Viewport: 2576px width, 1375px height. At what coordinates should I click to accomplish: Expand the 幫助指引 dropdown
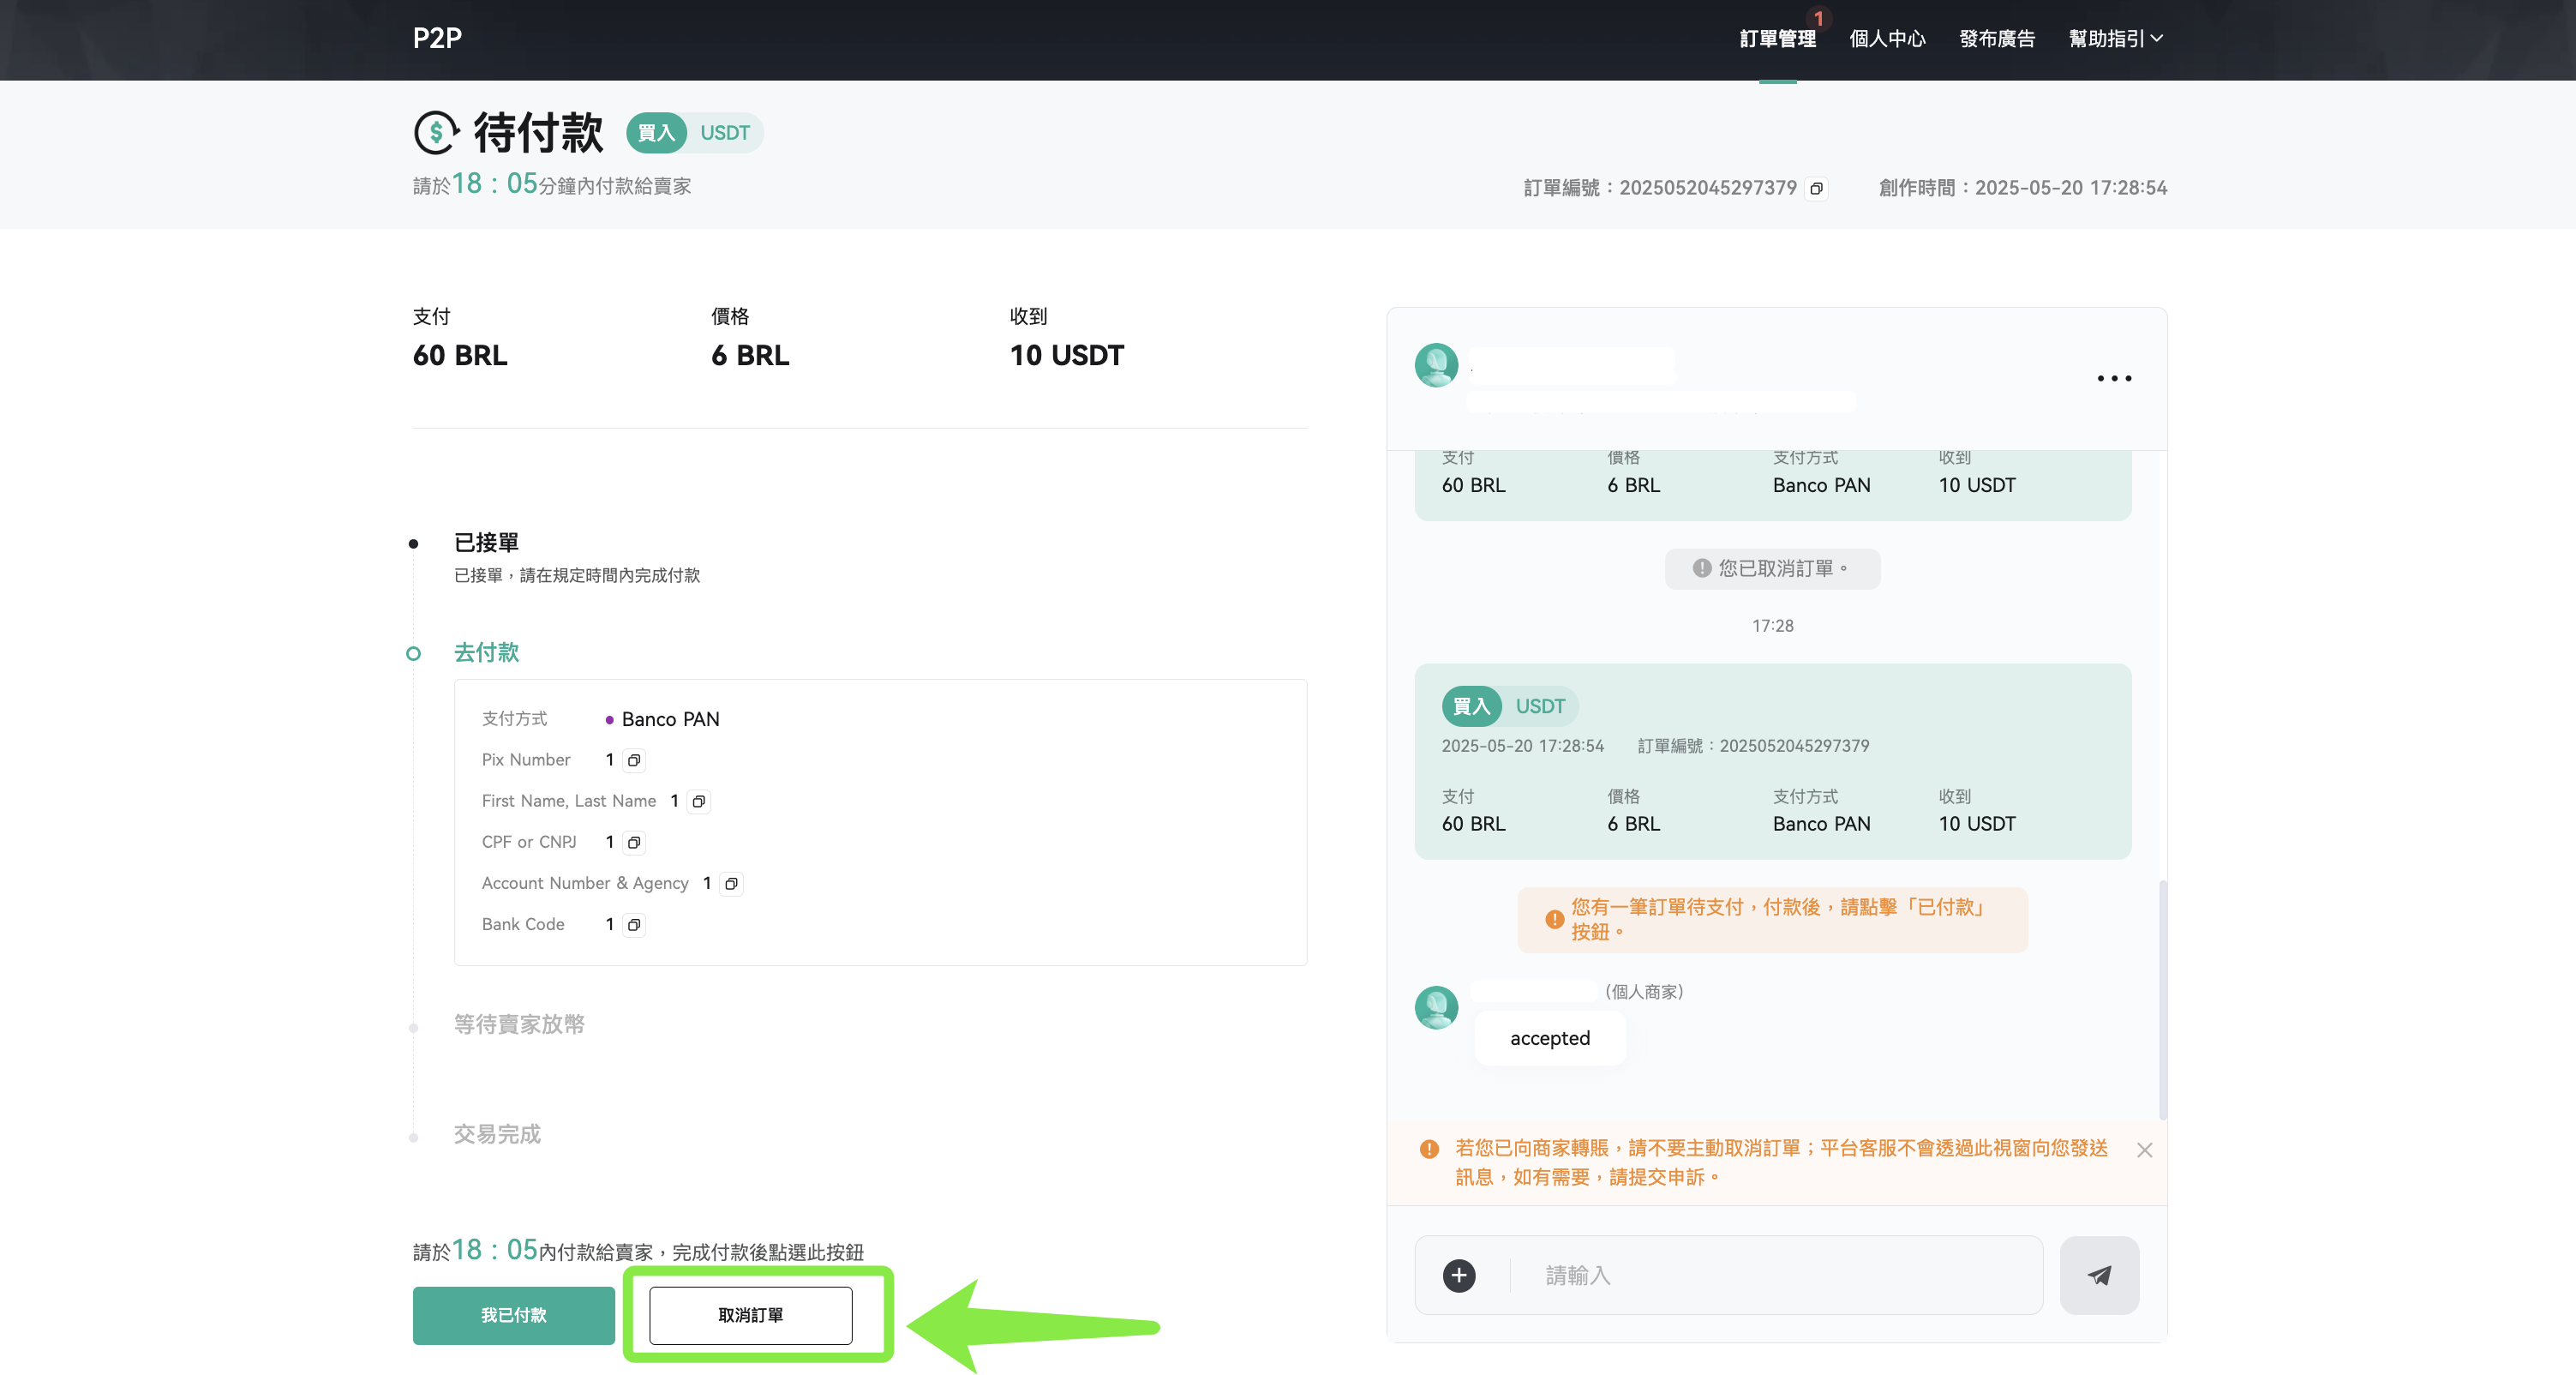[2115, 39]
